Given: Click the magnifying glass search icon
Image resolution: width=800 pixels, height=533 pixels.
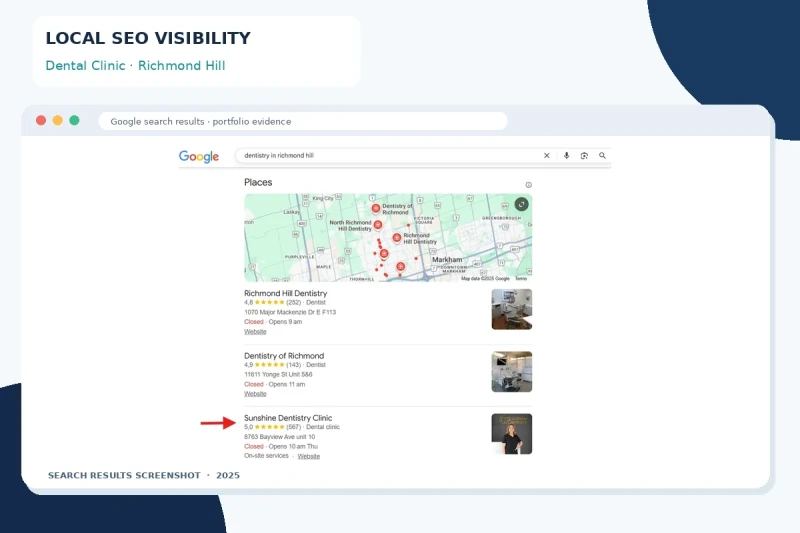Looking at the screenshot, I should (x=602, y=156).
